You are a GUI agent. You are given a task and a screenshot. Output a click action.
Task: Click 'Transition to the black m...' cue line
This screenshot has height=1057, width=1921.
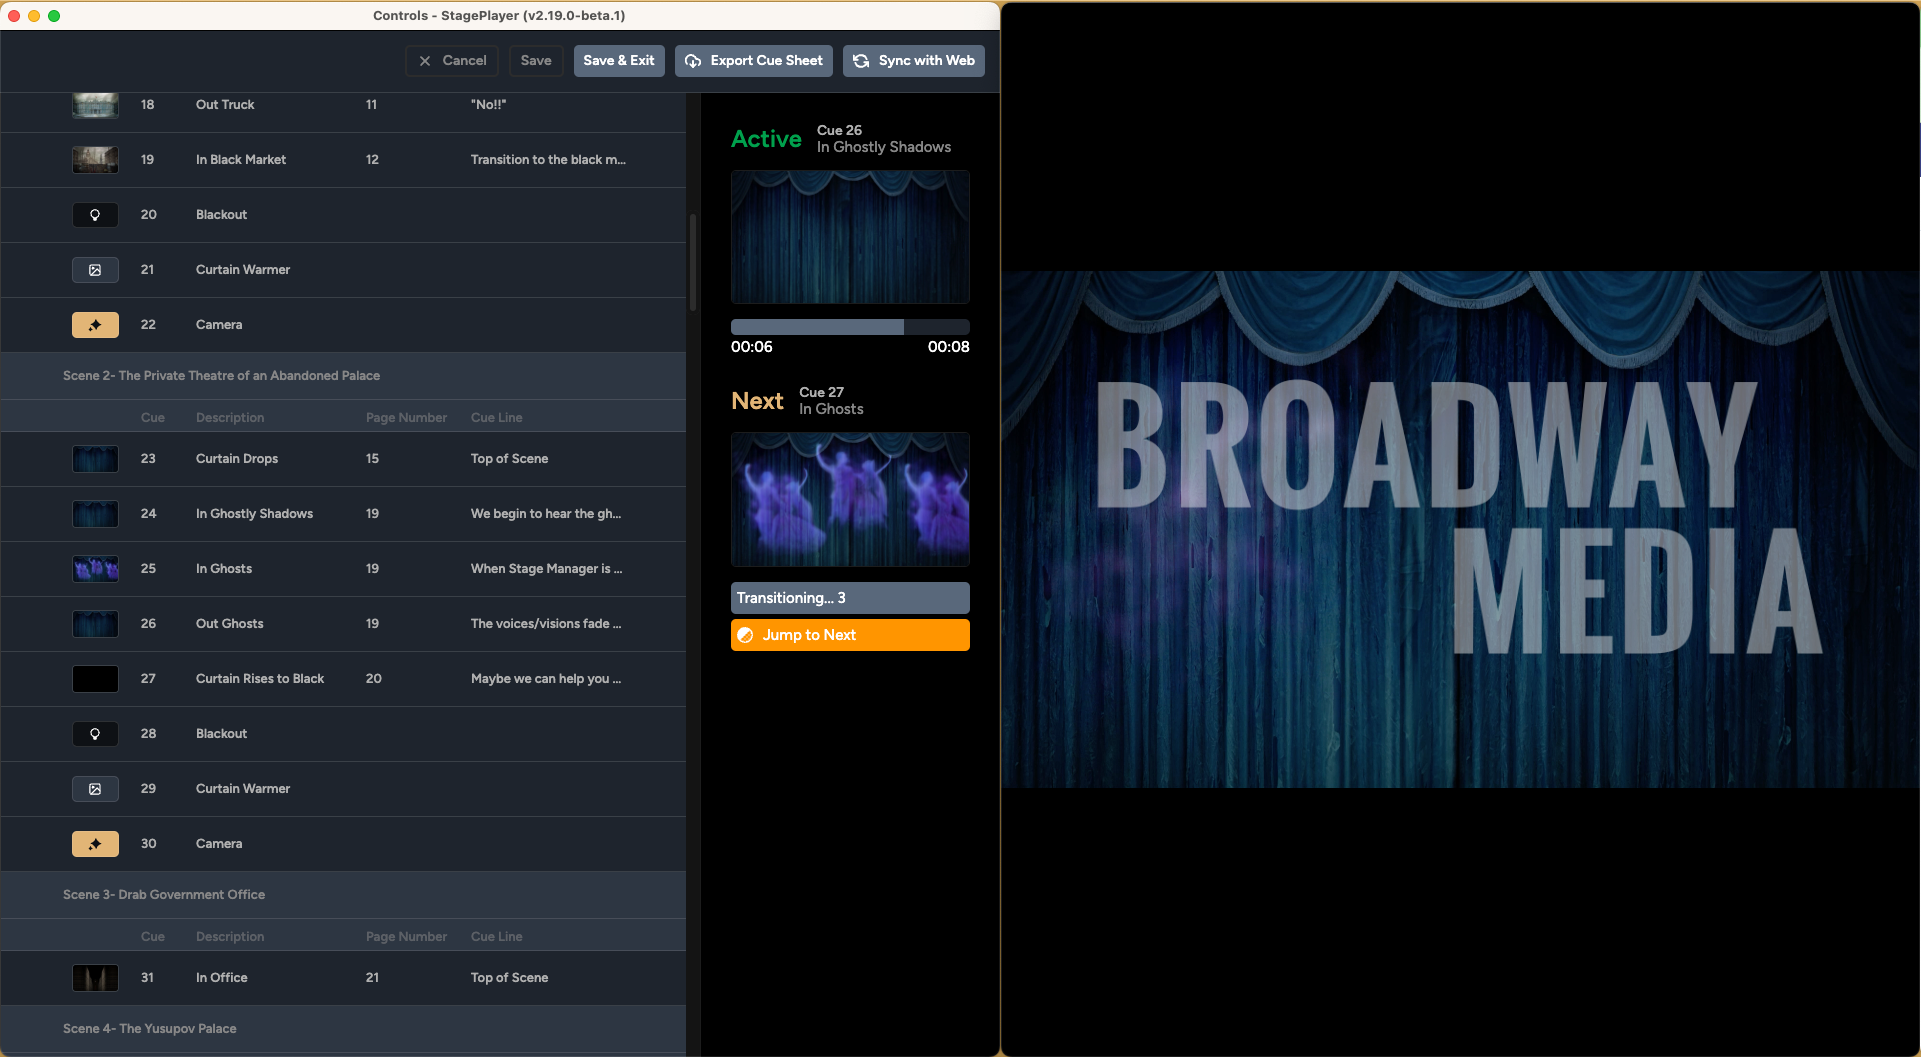(x=548, y=160)
